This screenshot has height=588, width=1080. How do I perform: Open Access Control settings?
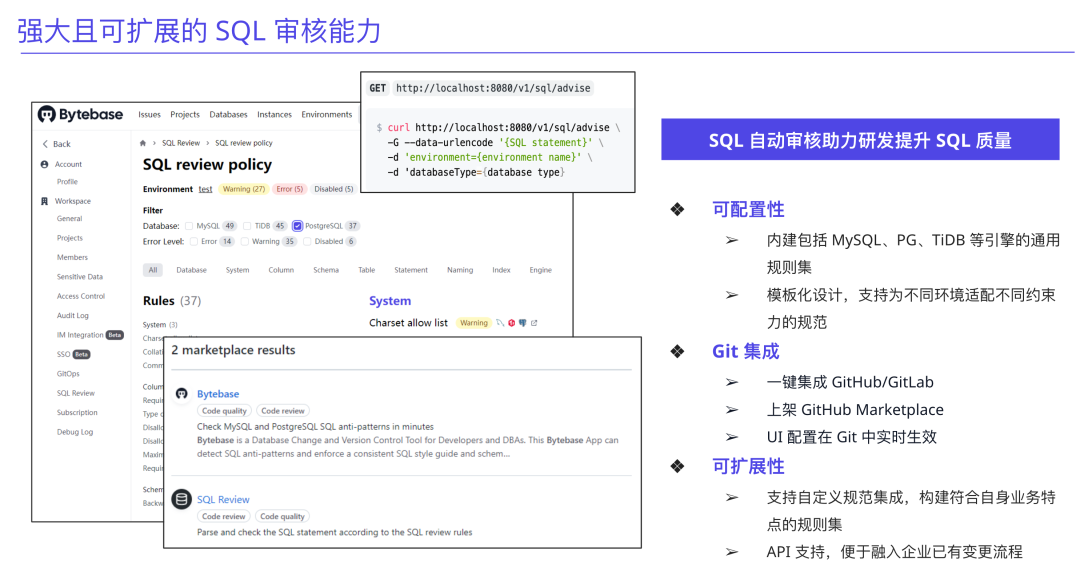[x=81, y=296]
